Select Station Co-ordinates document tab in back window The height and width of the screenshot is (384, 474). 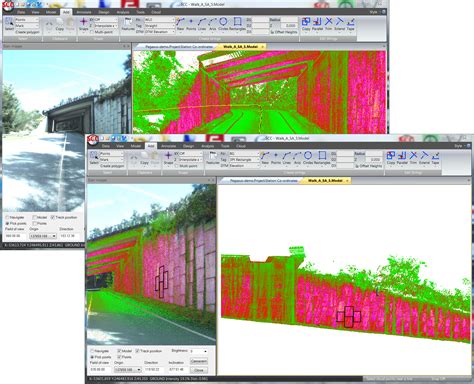[x=179, y=47]
